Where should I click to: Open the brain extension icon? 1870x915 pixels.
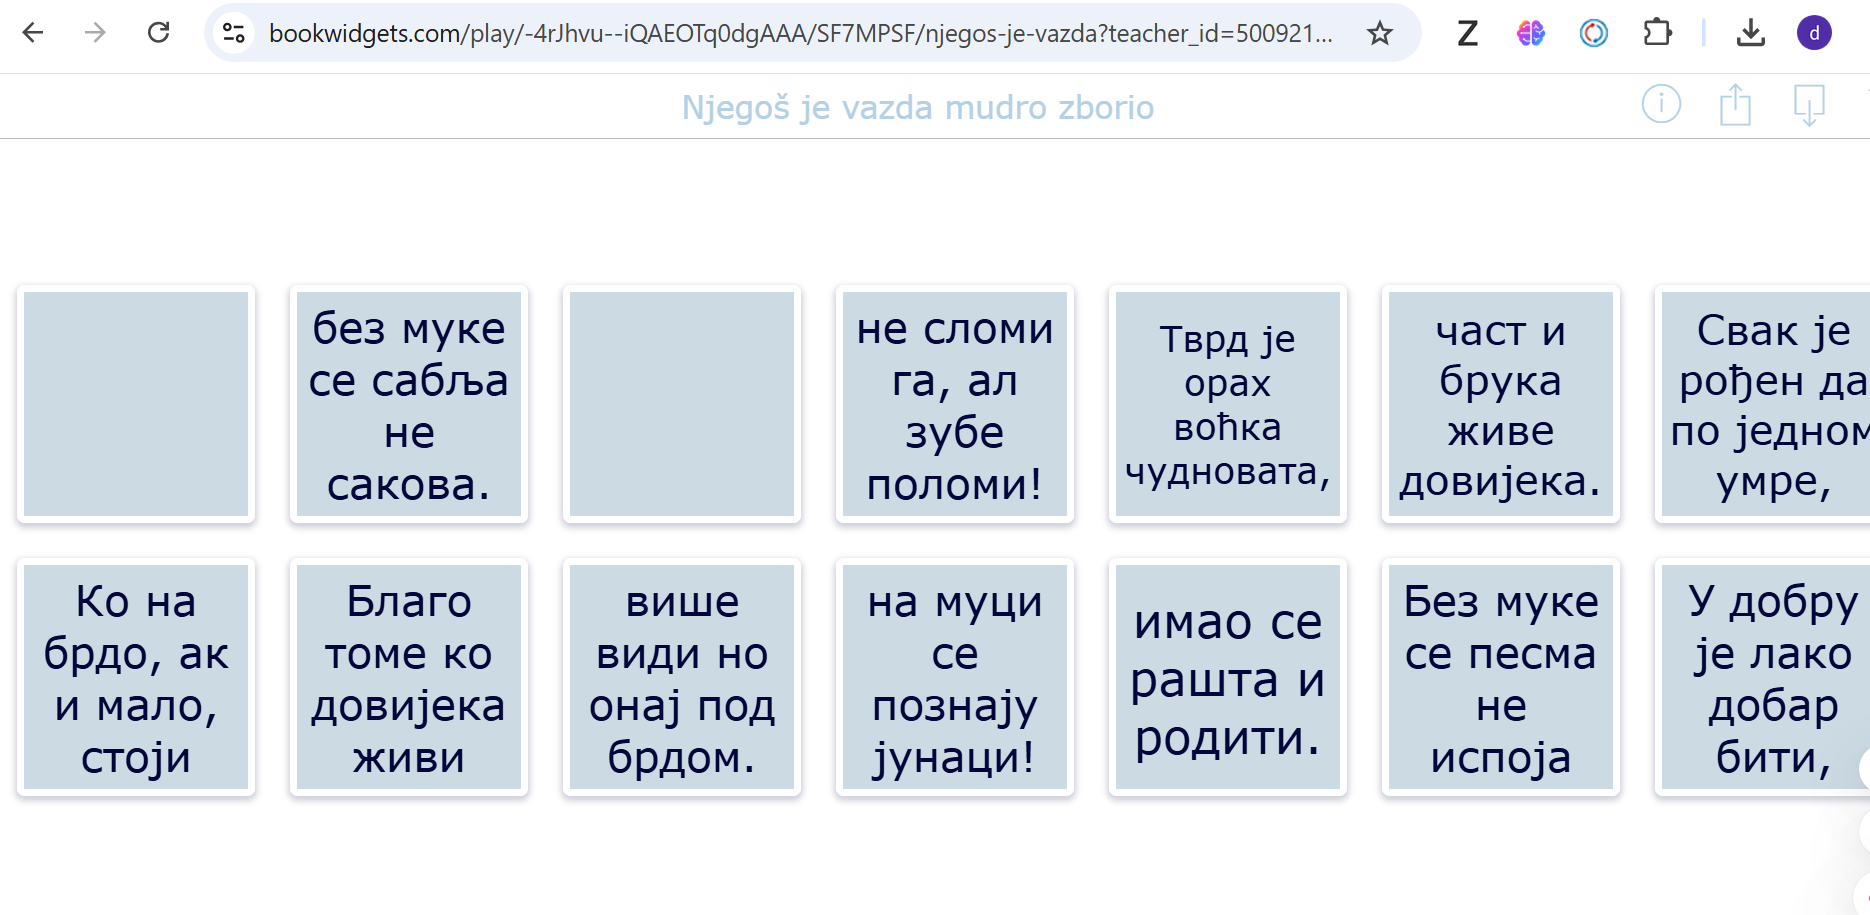coord(1530,33)
